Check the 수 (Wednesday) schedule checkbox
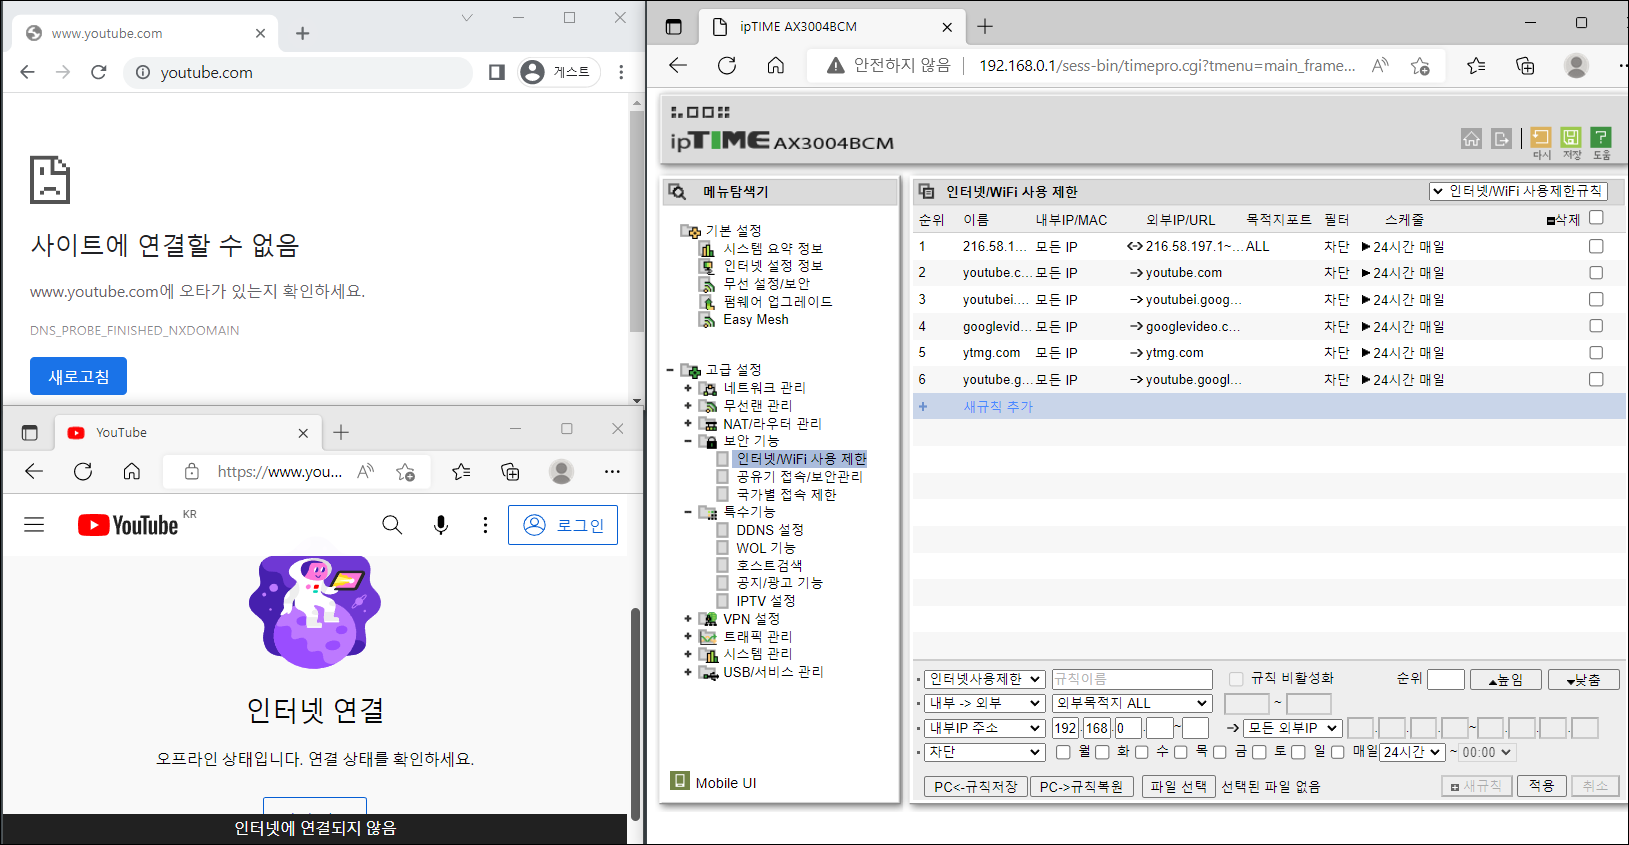Viewport: 1629px width, 845px height. [x=1142, y=752]
